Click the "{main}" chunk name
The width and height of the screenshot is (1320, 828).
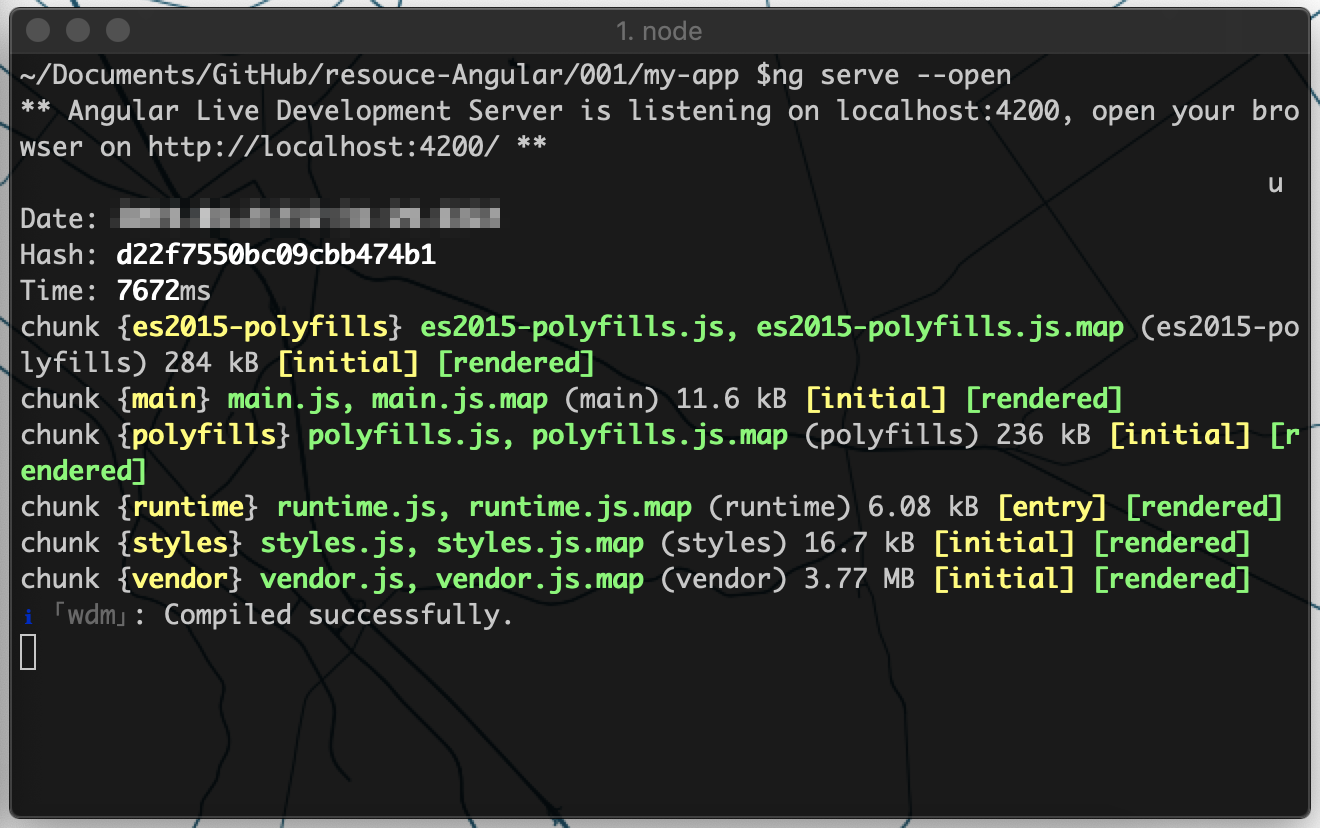click(164, 399)
